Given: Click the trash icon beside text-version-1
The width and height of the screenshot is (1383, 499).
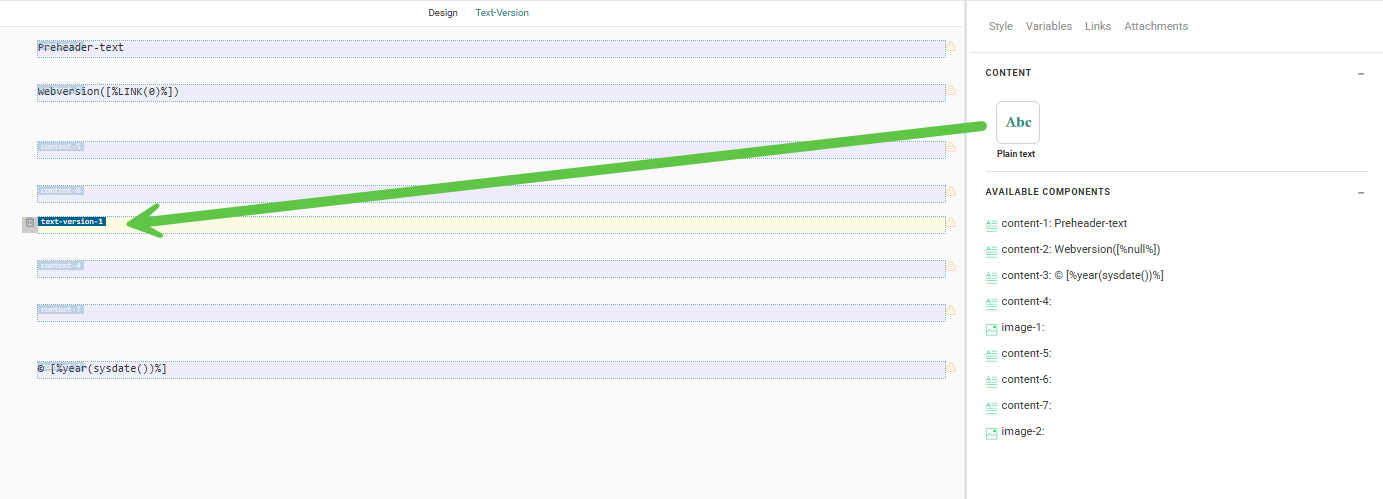Looking at the screenshot, I should click(x=29, y=223).
